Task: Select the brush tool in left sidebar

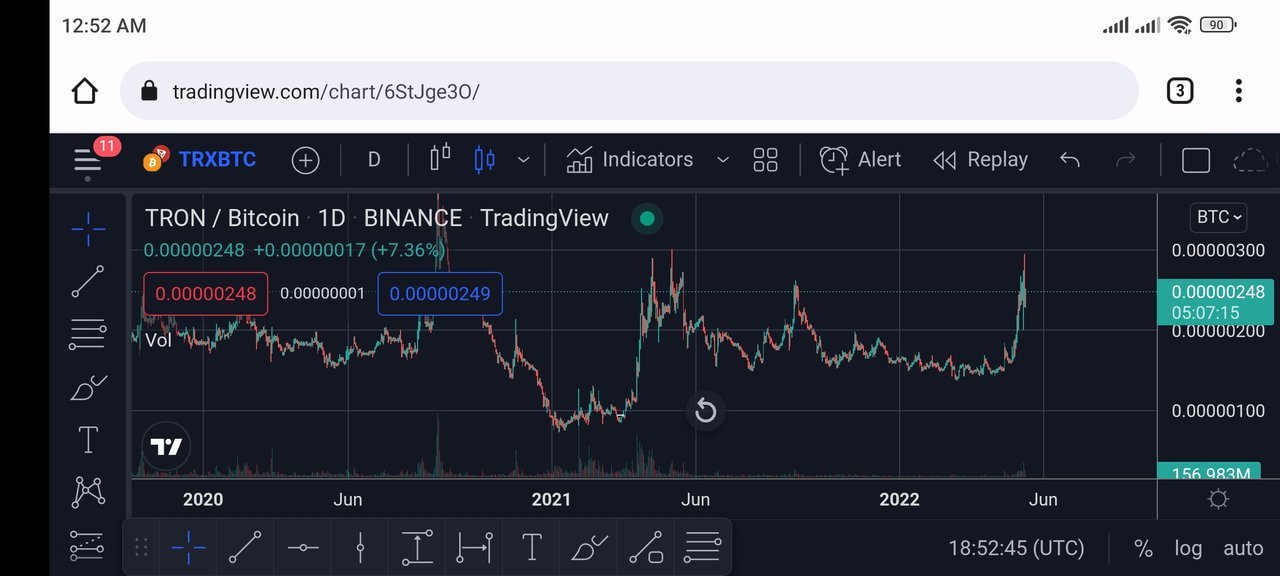Action: [x=88, y=387]
